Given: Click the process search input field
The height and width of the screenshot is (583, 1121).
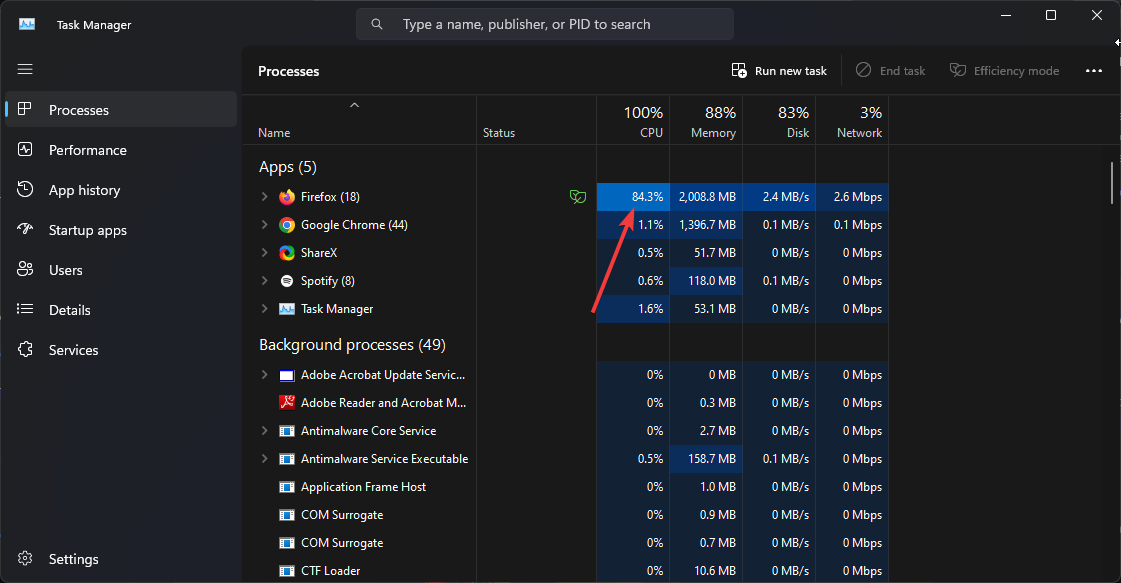Looking at the screenshot, I should [545, 24].
